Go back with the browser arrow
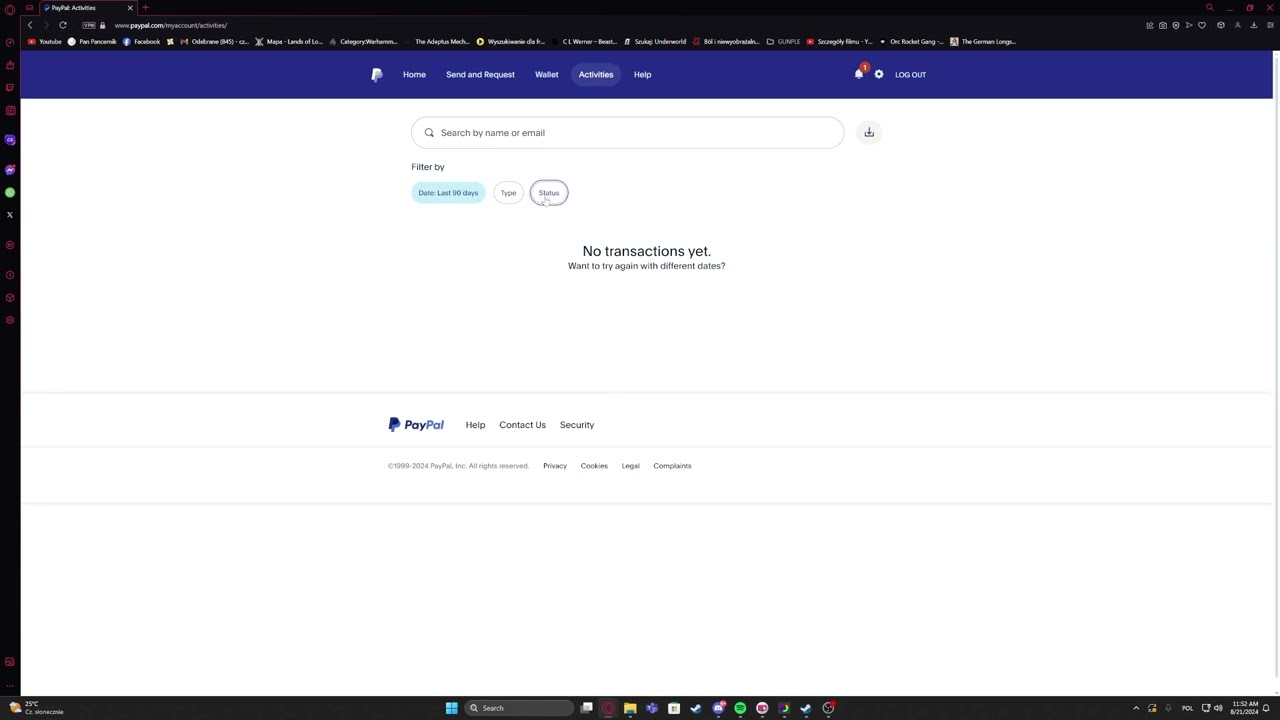 coord(30,25)
